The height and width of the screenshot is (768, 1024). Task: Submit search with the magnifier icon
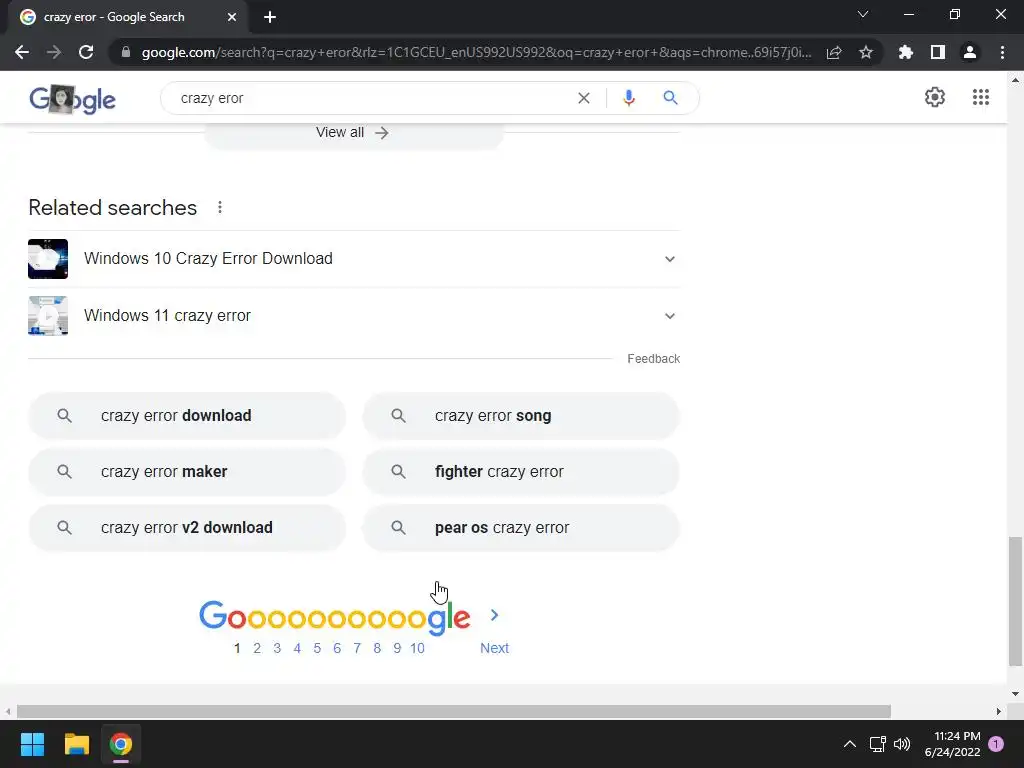point(670,98)
